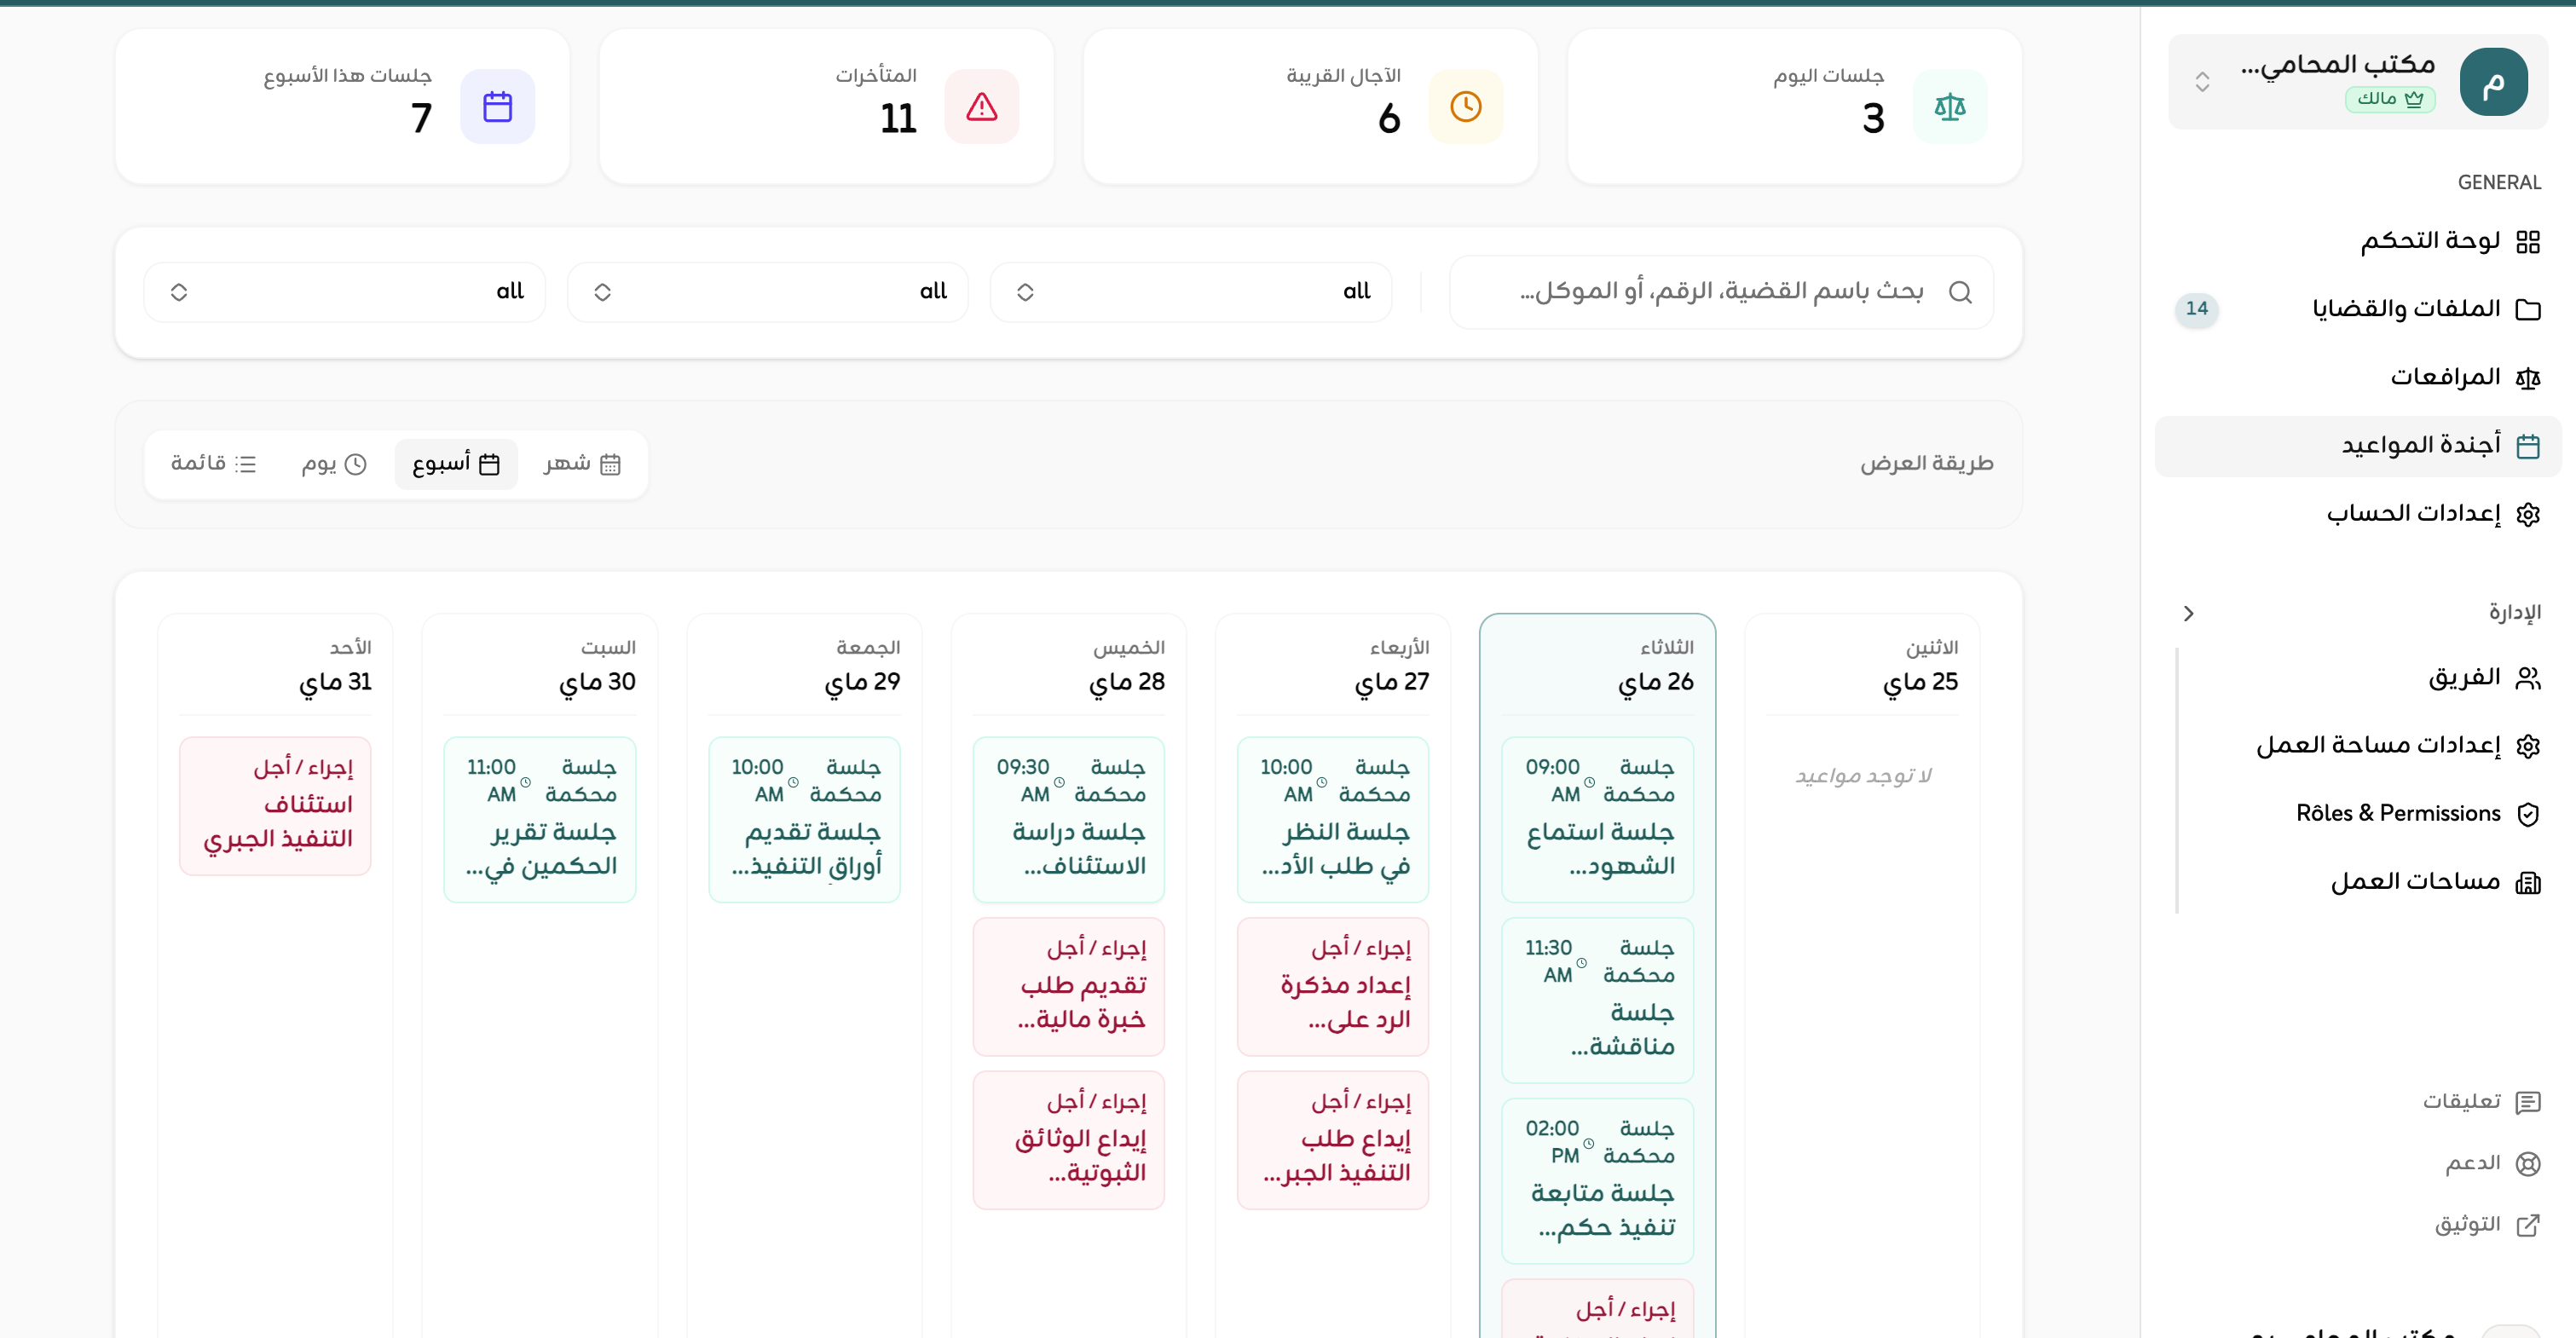Click the gear icon beside إعدادات الحساب
Viewport: 2576px width, 1338px height.
[2528, 514]
